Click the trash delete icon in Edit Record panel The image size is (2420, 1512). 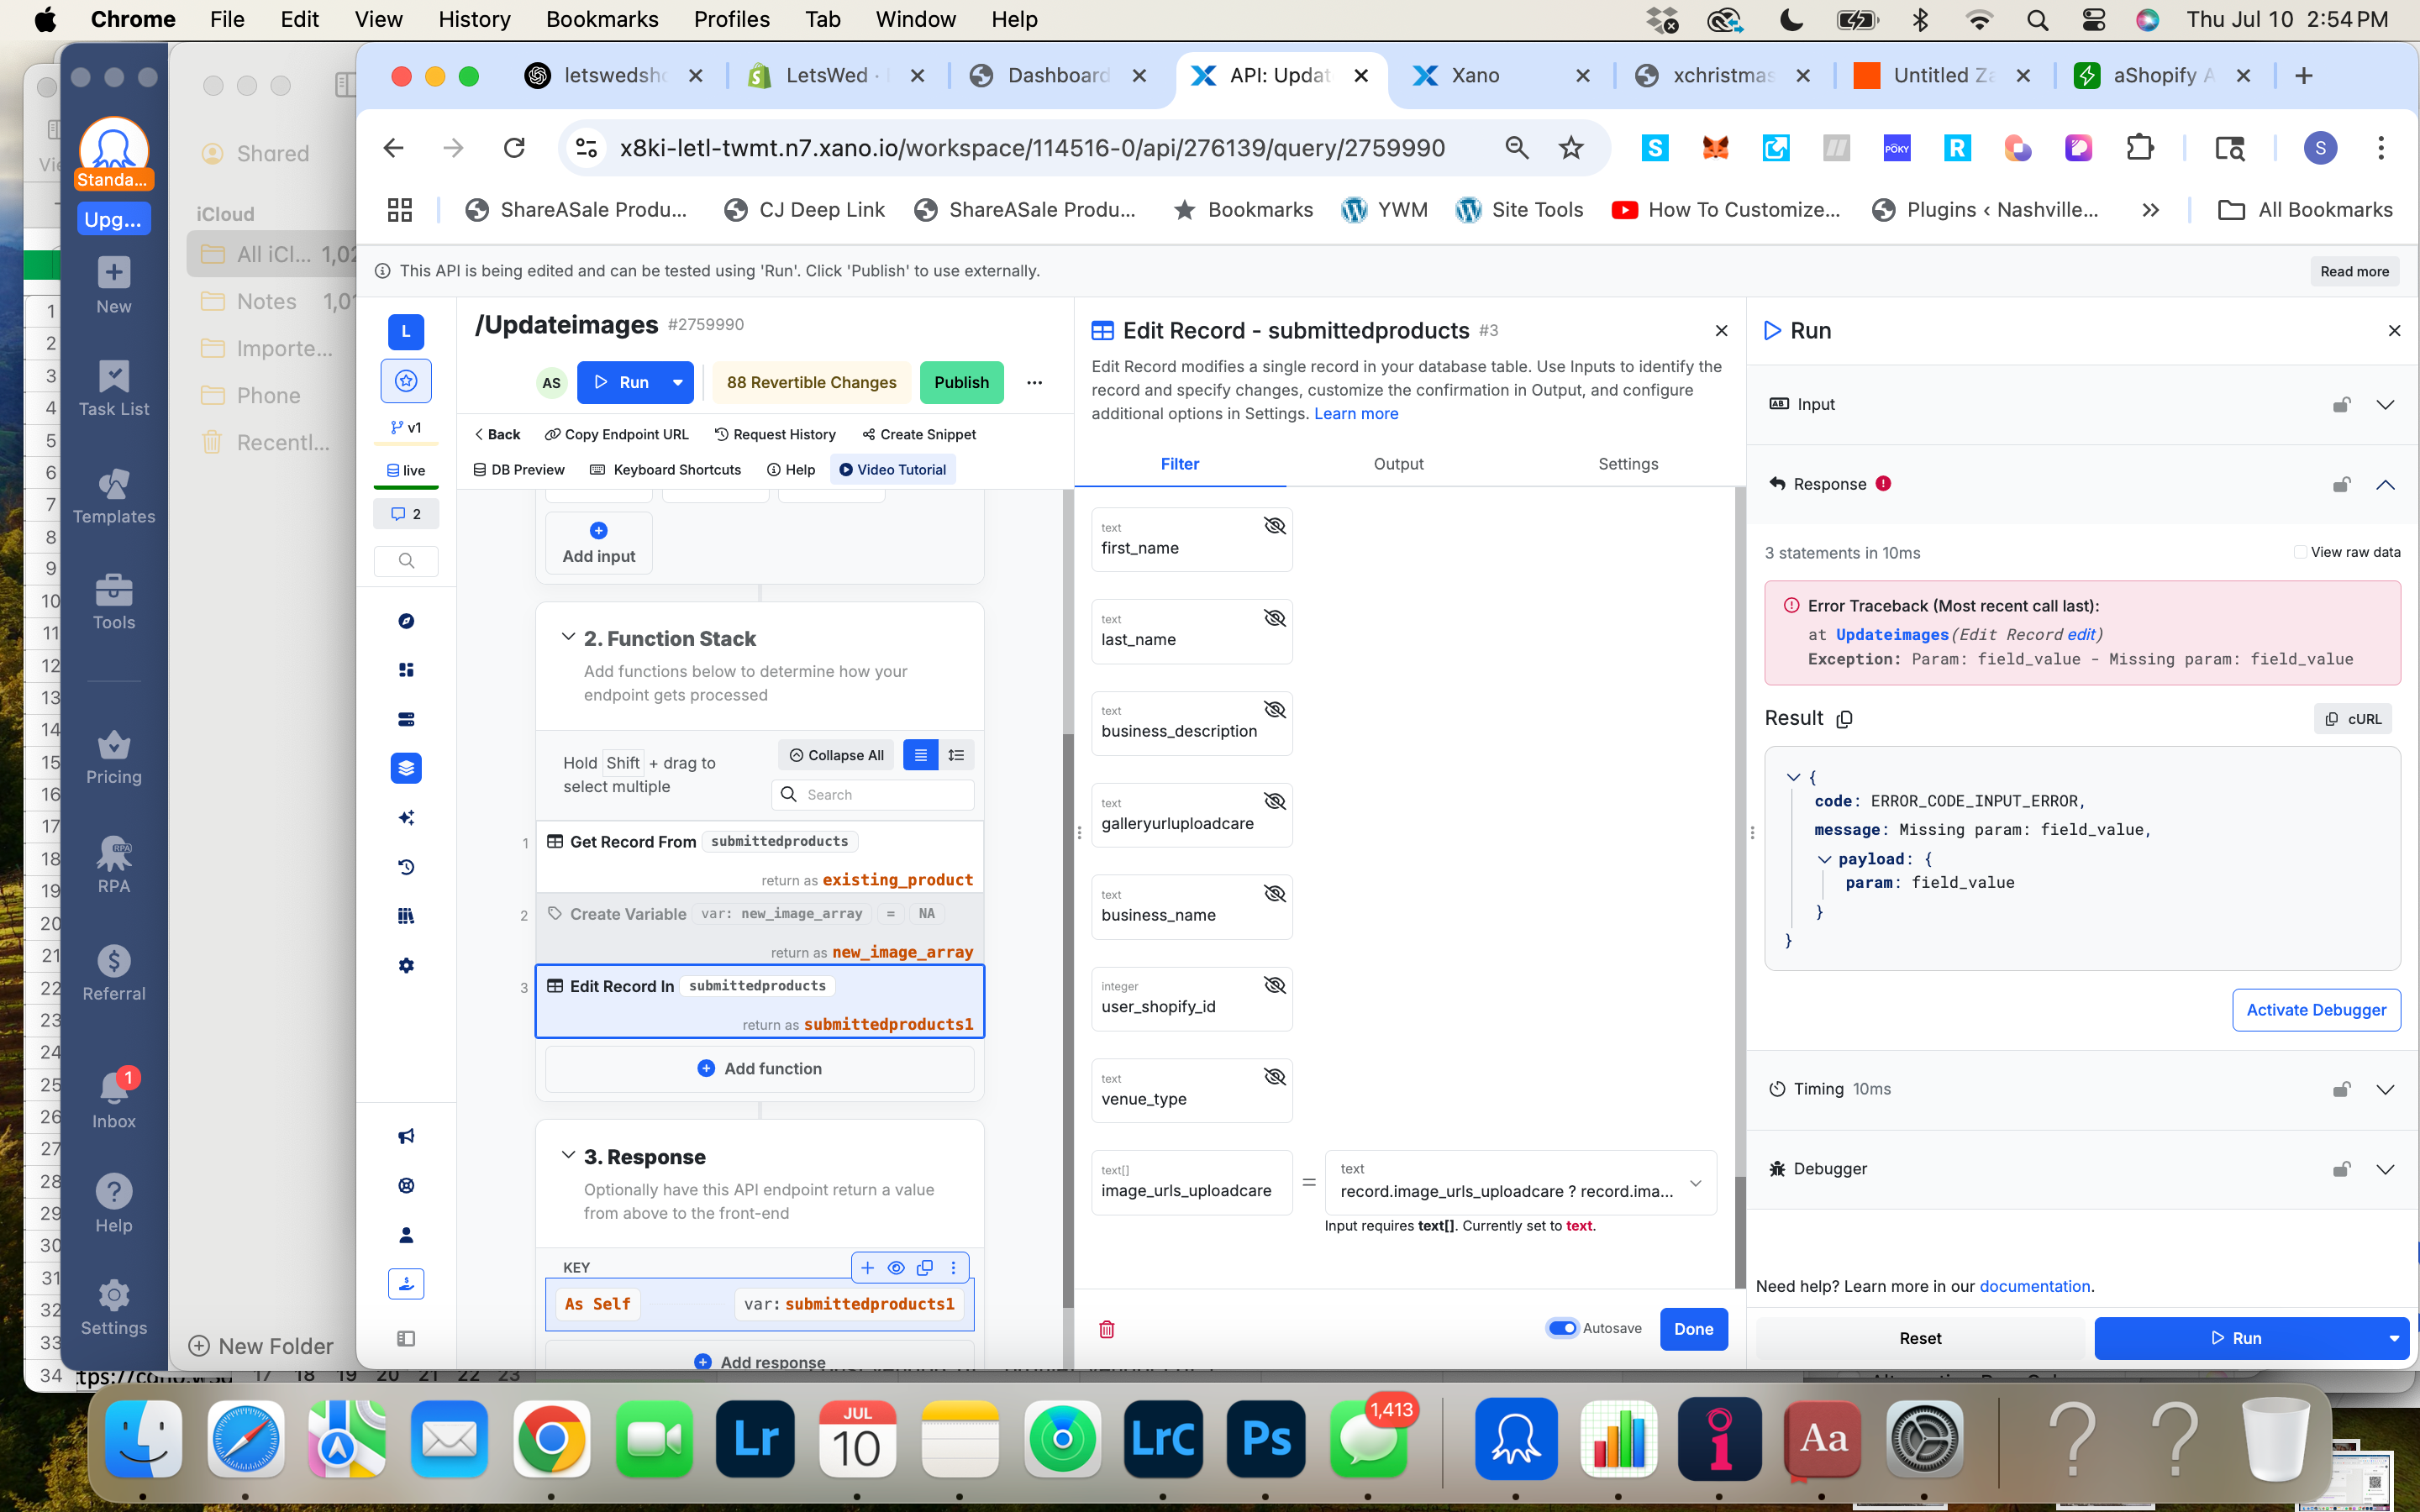(x=1106, y=1329)
